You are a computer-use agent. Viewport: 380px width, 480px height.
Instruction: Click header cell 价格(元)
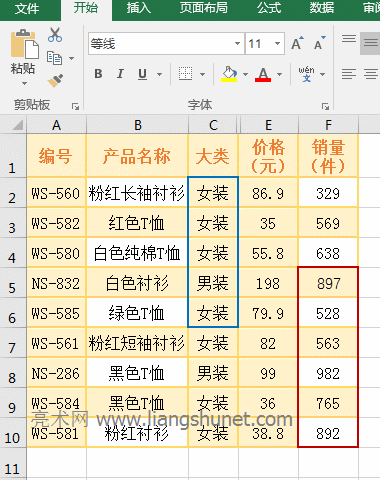(269, 156)
